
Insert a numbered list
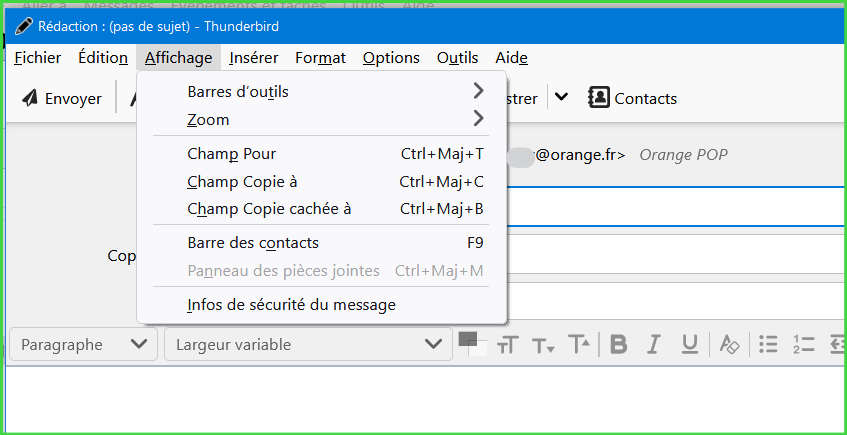(803, 345)
